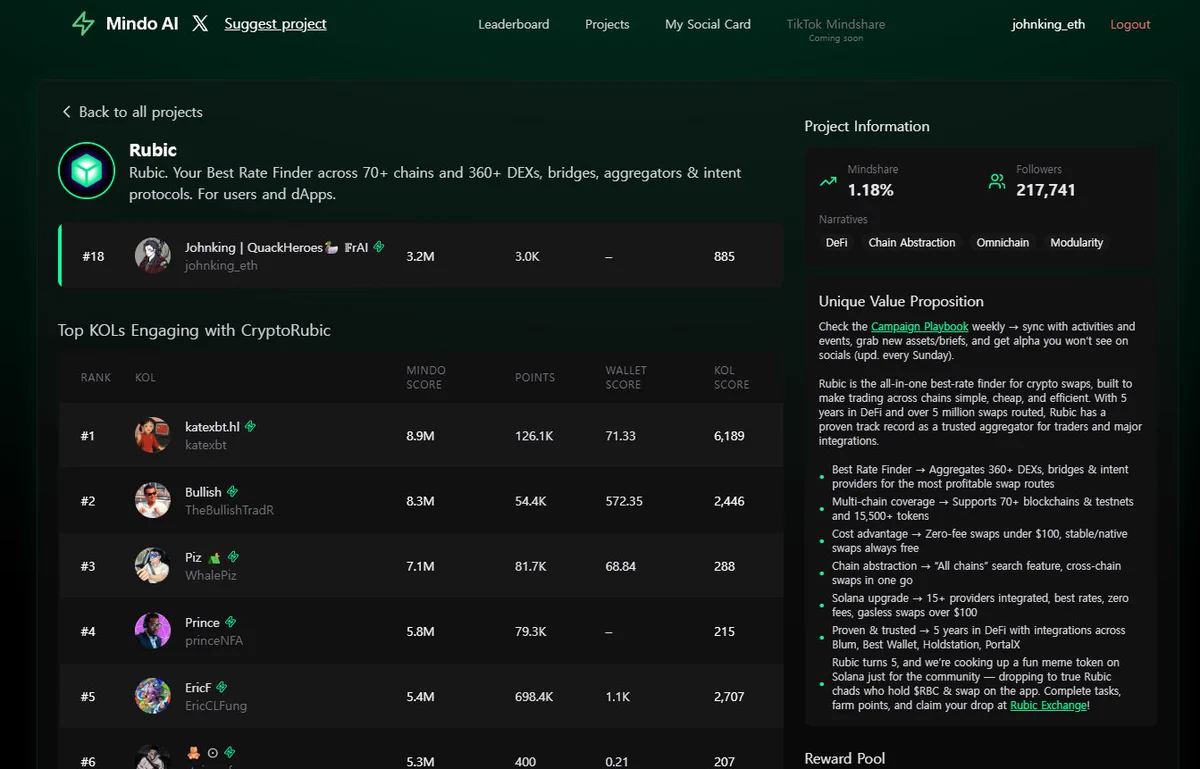This screenshot has height=769, width=1200.
Task: Click the 217,741 followers value
Action: pos(1046,190)
